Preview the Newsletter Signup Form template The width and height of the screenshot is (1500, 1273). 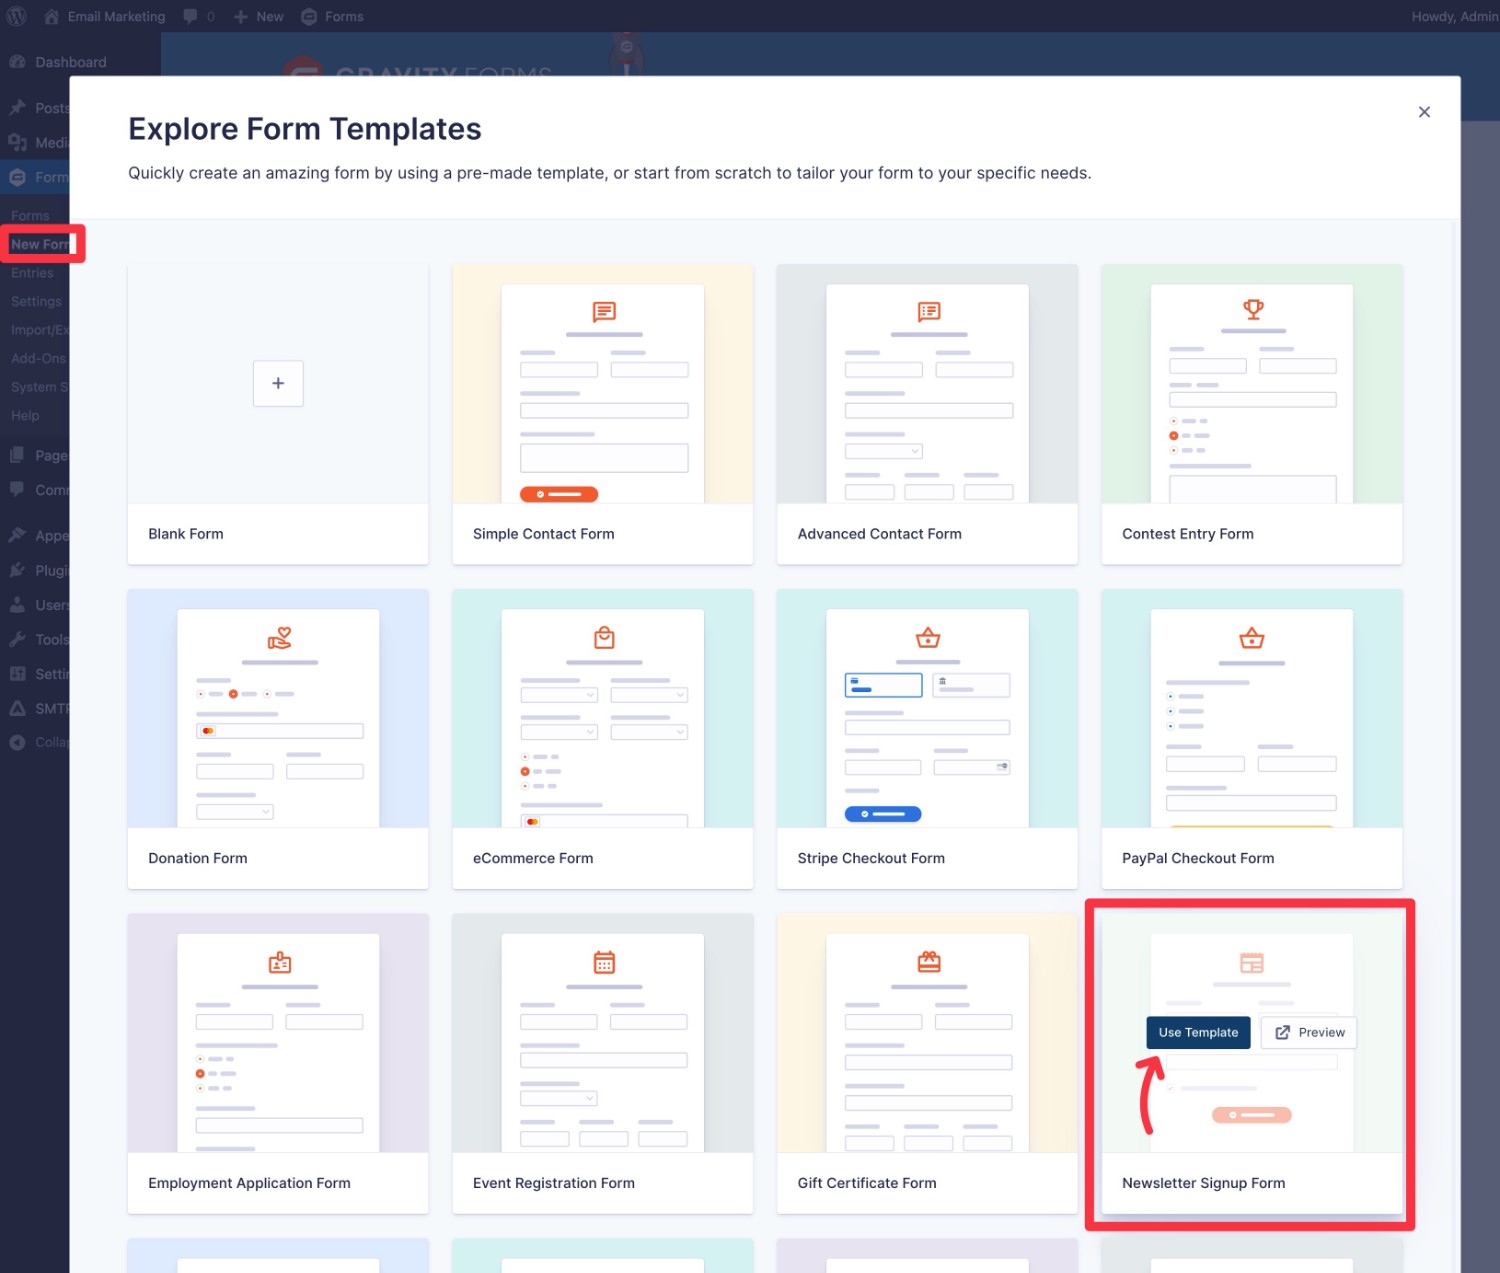tap(1309, 1032)
